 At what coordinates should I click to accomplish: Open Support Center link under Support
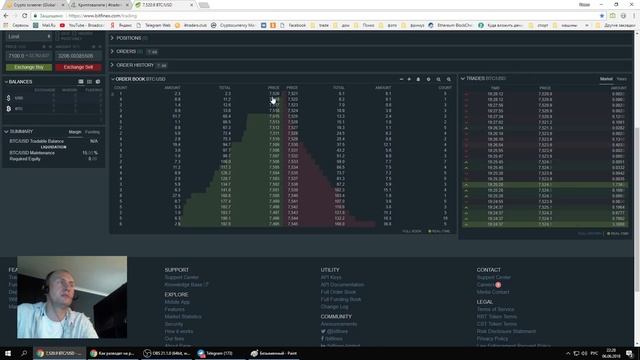182,277
